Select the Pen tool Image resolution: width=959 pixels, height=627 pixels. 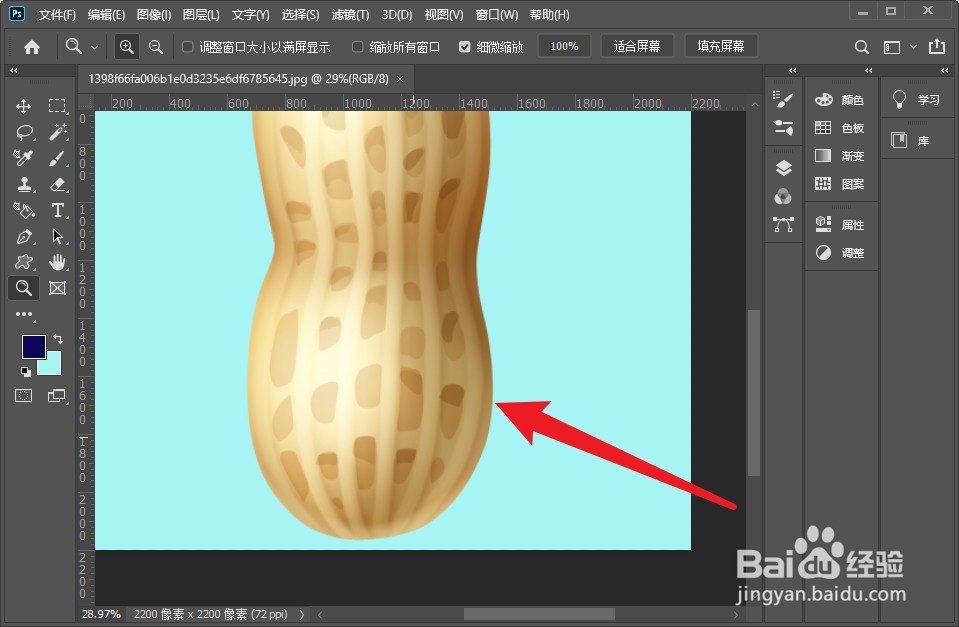coord(24,236)
